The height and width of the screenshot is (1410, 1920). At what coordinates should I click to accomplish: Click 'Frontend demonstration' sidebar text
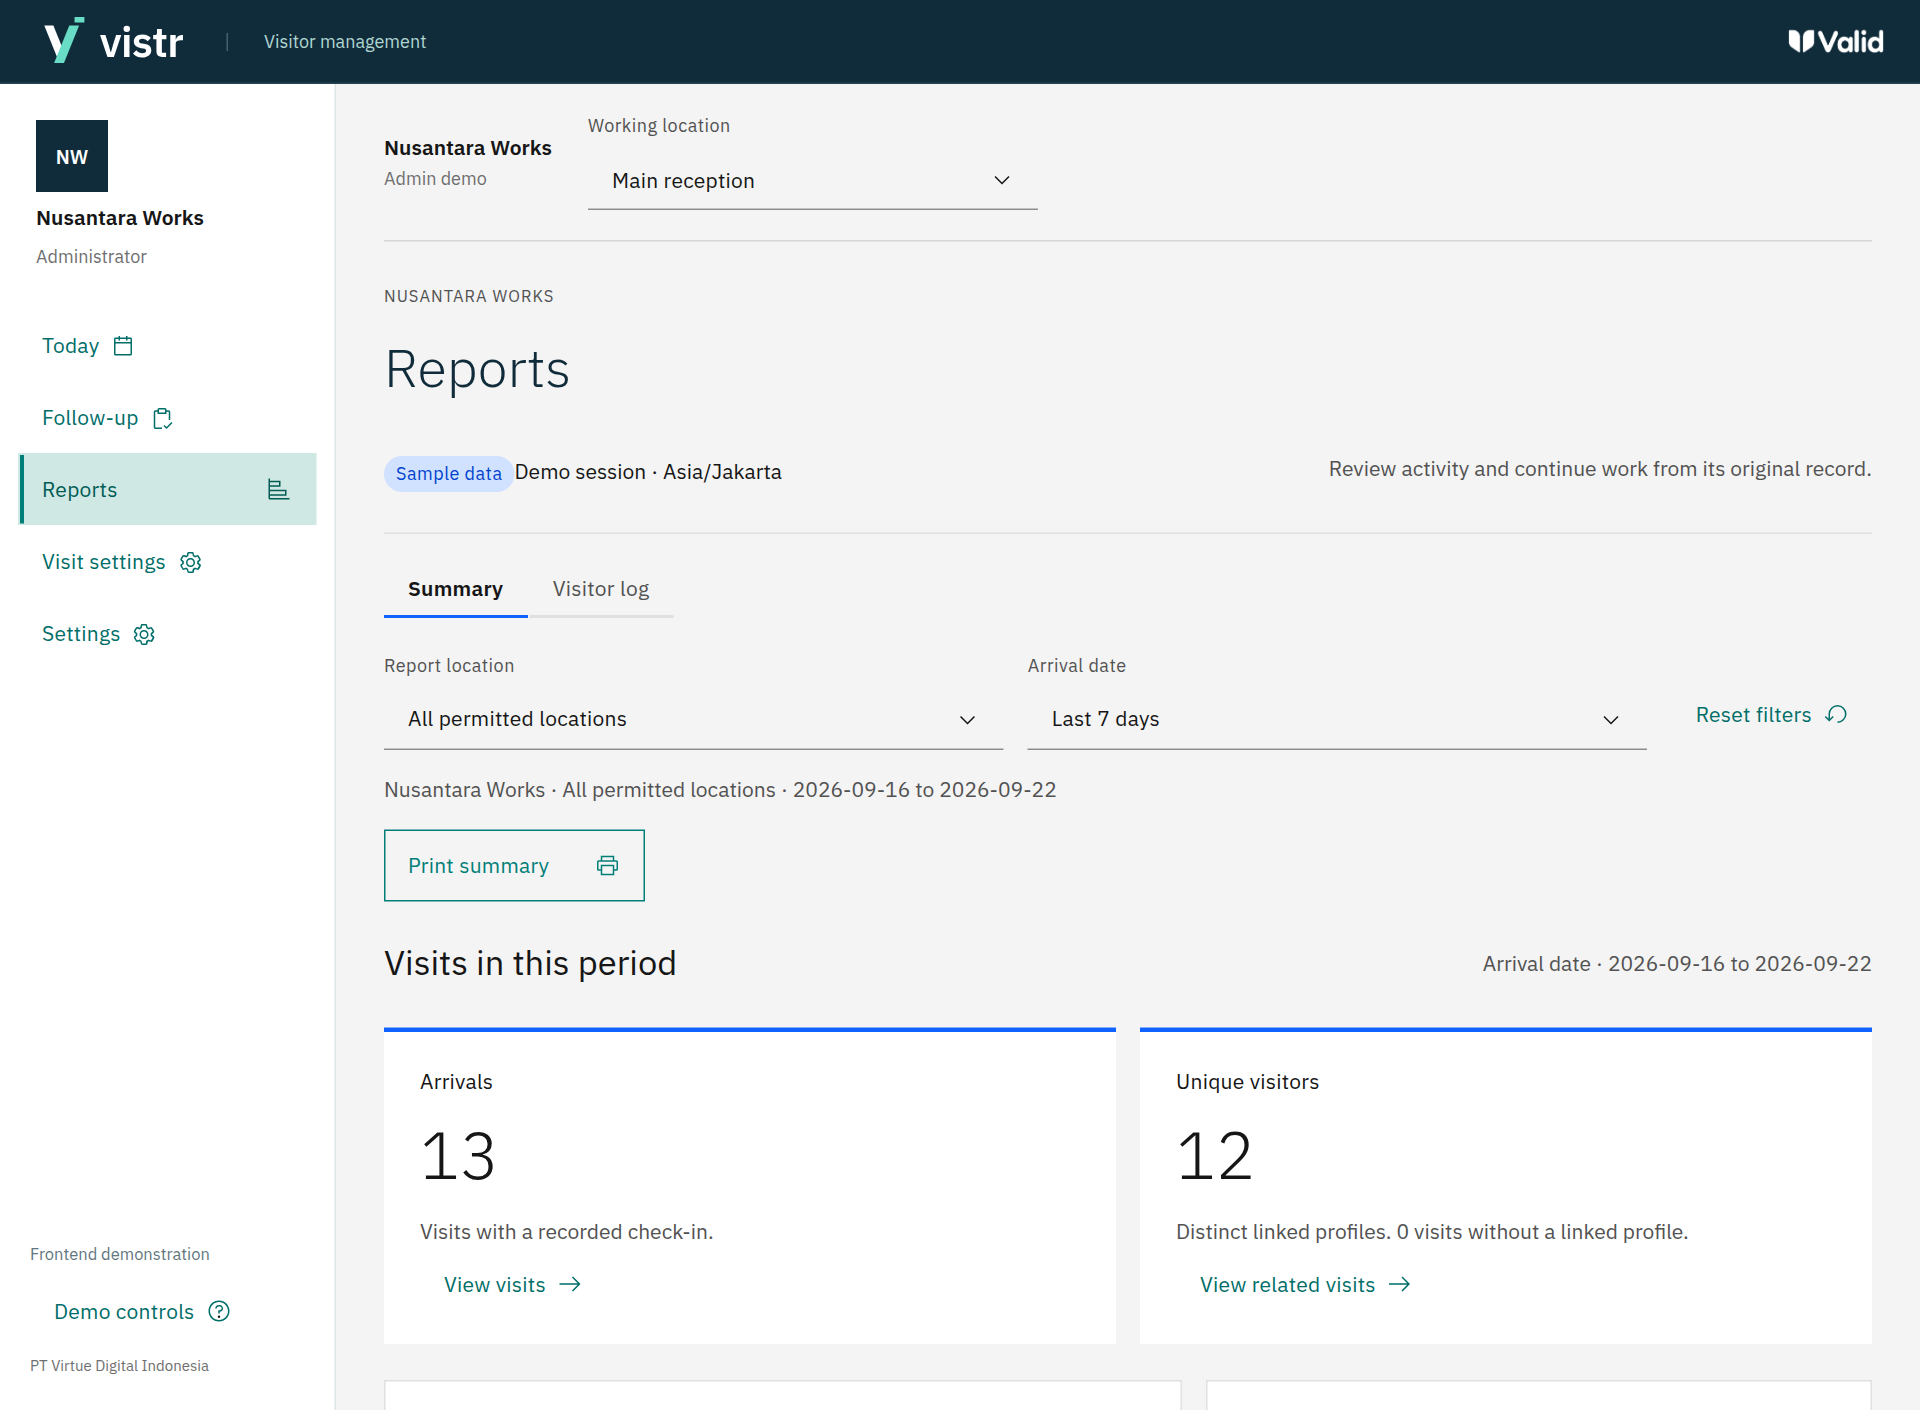(120, 1254)
